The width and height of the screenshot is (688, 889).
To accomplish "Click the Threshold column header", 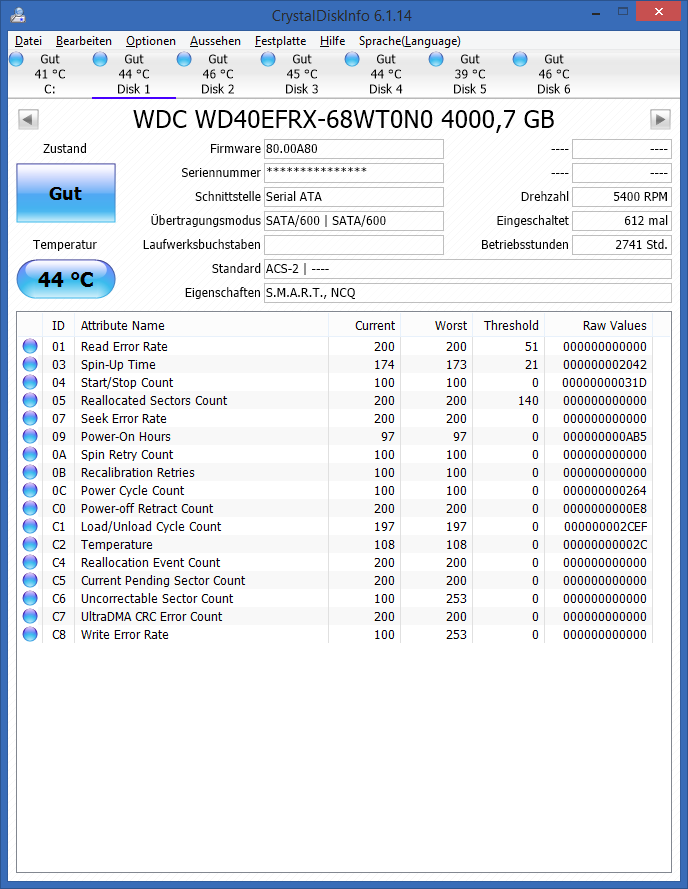I will (x=509, y=325).
